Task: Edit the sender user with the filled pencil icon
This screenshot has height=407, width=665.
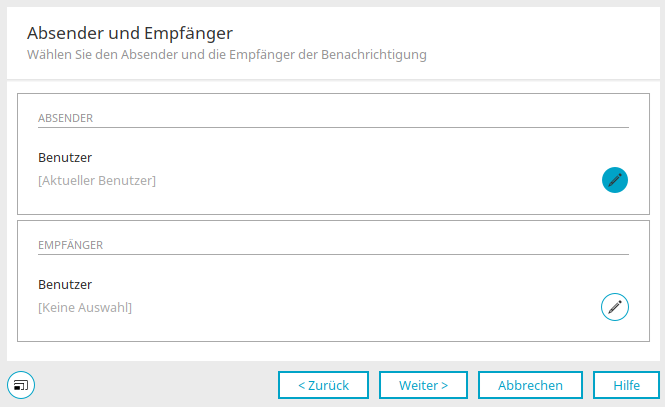Action: click(x=615, y=180)
